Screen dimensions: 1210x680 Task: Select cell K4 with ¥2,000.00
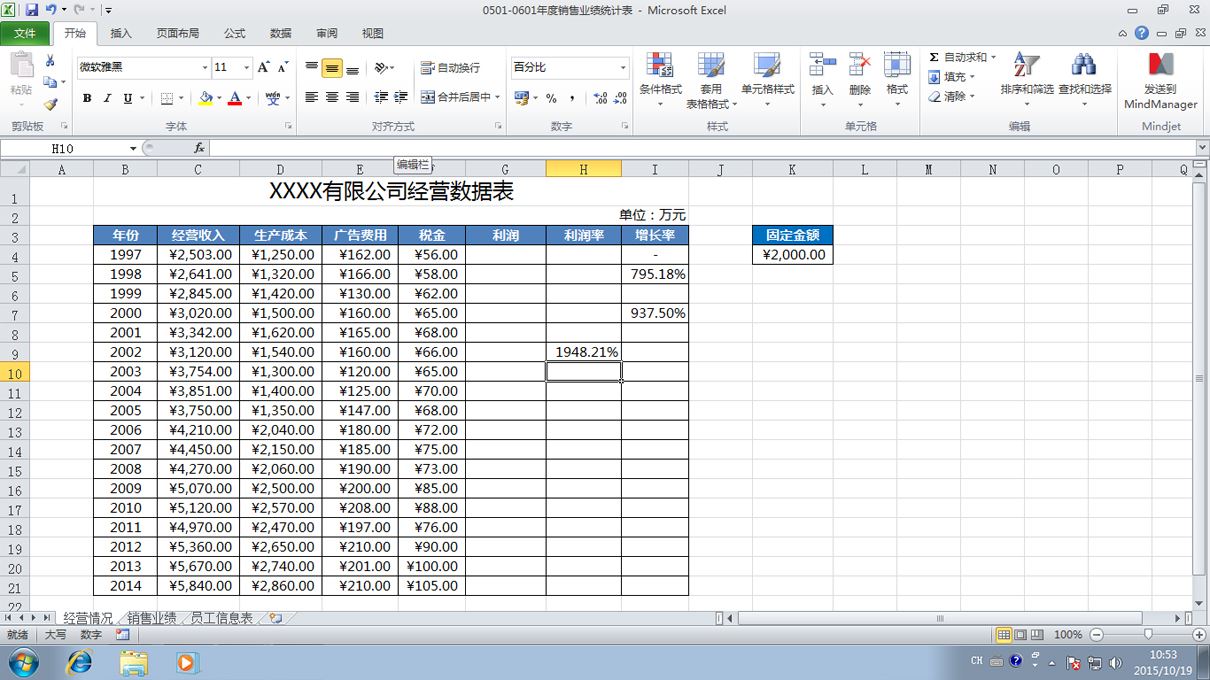click(792, 254)
